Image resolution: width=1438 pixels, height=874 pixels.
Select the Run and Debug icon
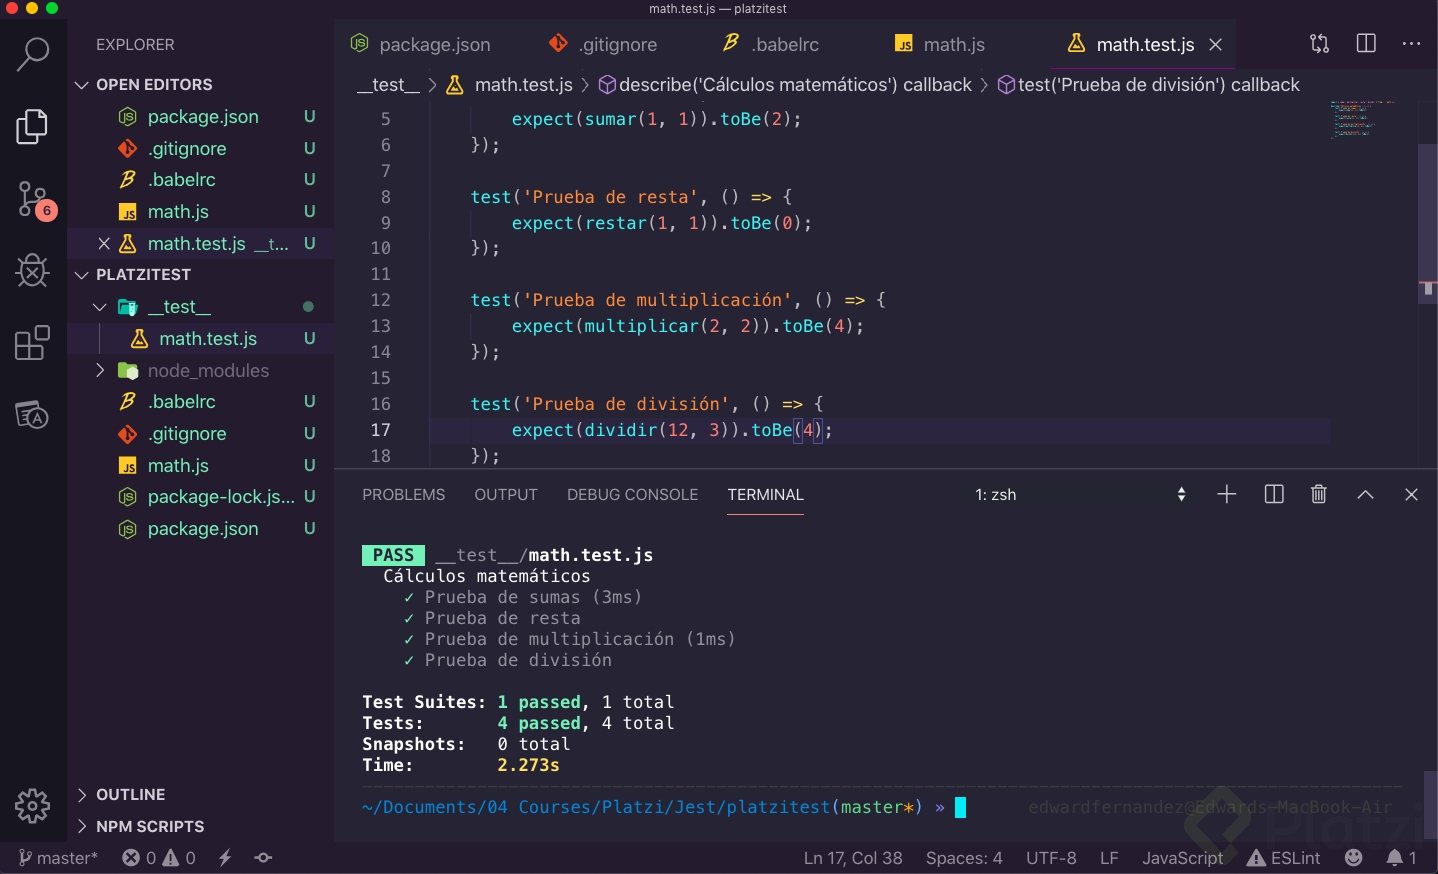coord(33,271)
